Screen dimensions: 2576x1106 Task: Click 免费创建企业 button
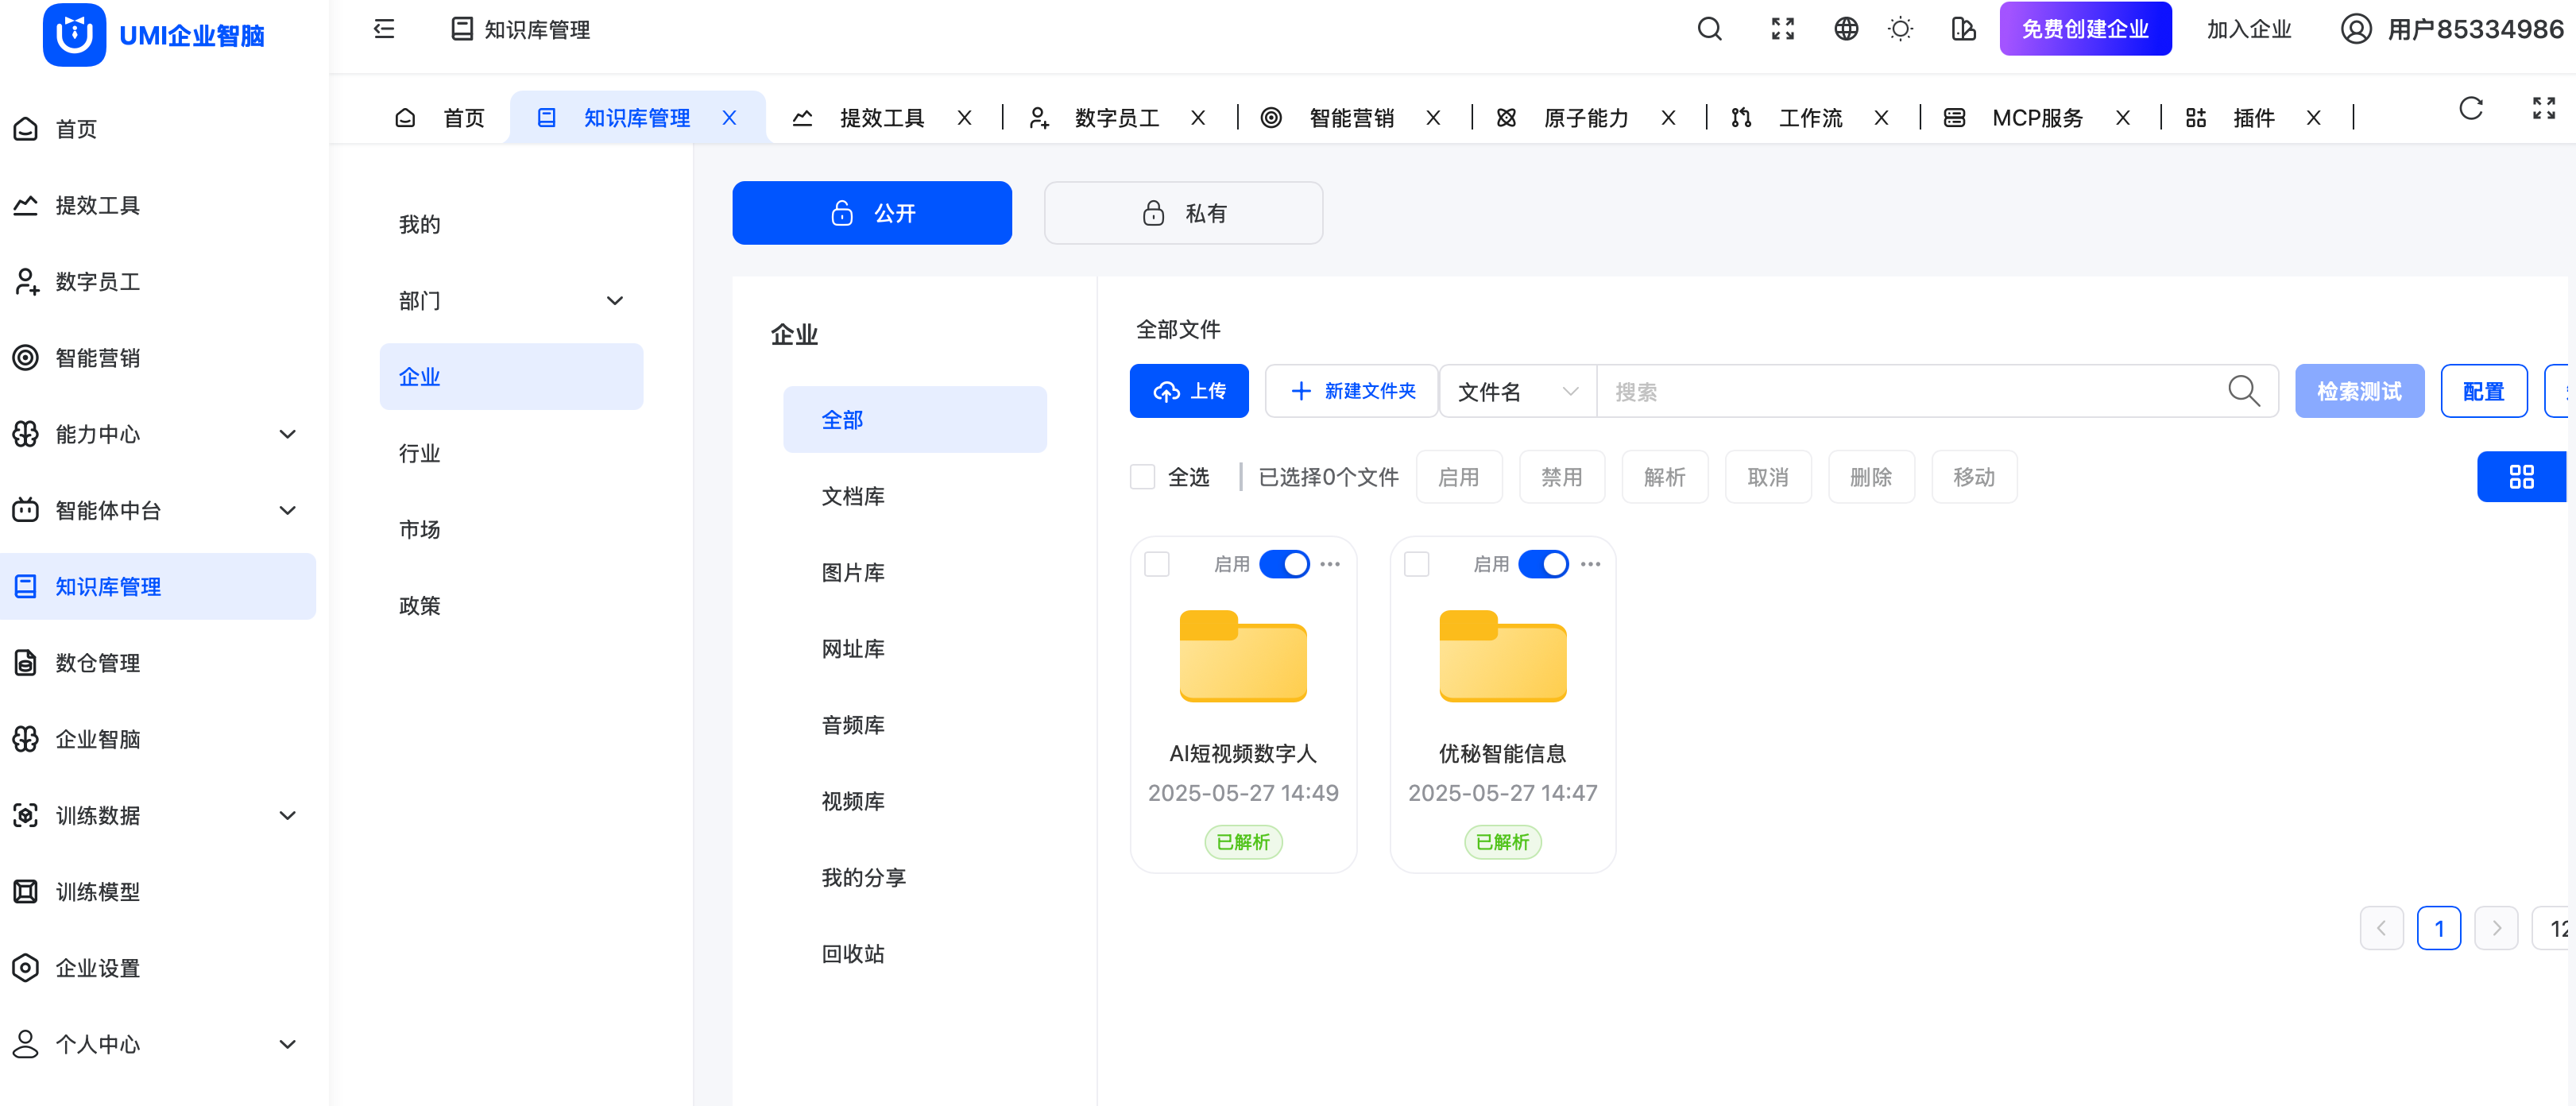pos(2084,29)
